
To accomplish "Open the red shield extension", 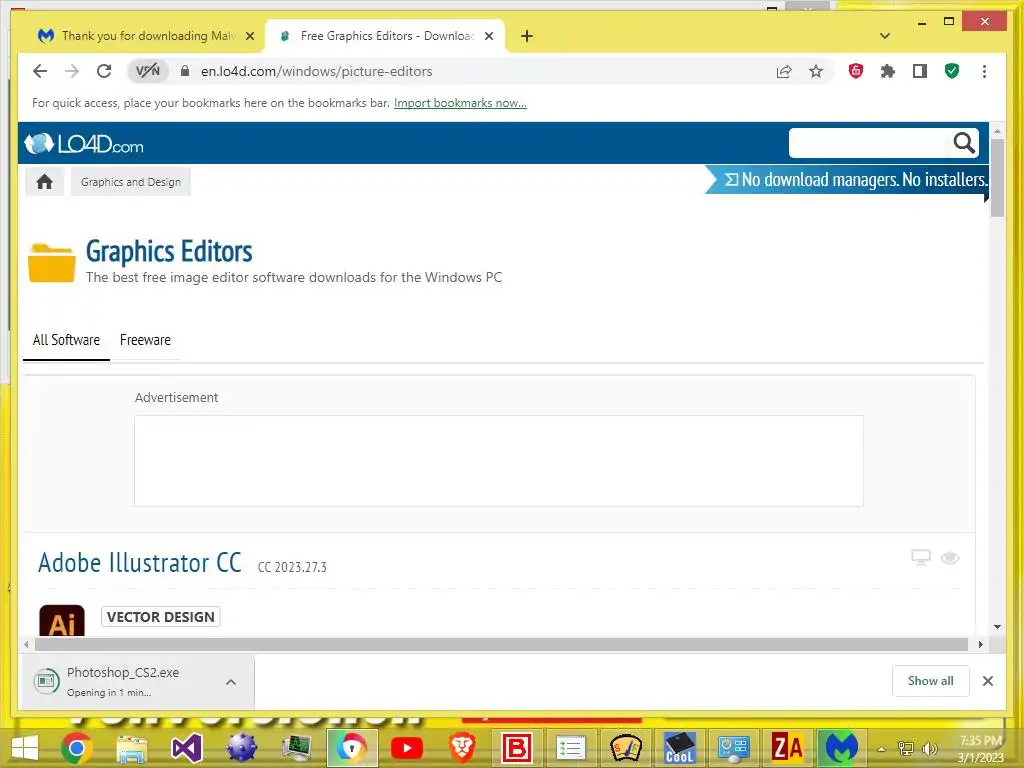I will [856, 71].
